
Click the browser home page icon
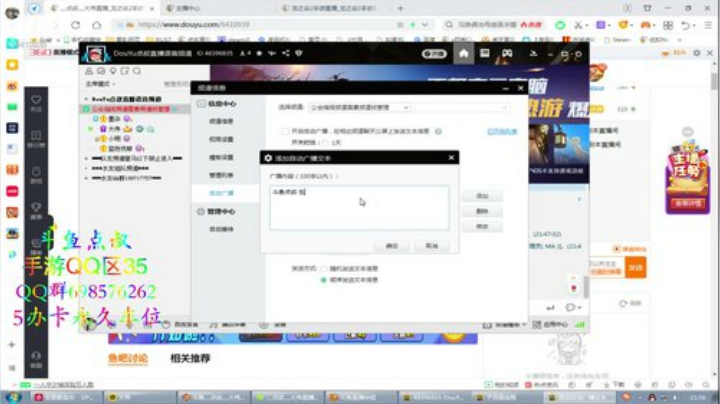coord(96,25)
